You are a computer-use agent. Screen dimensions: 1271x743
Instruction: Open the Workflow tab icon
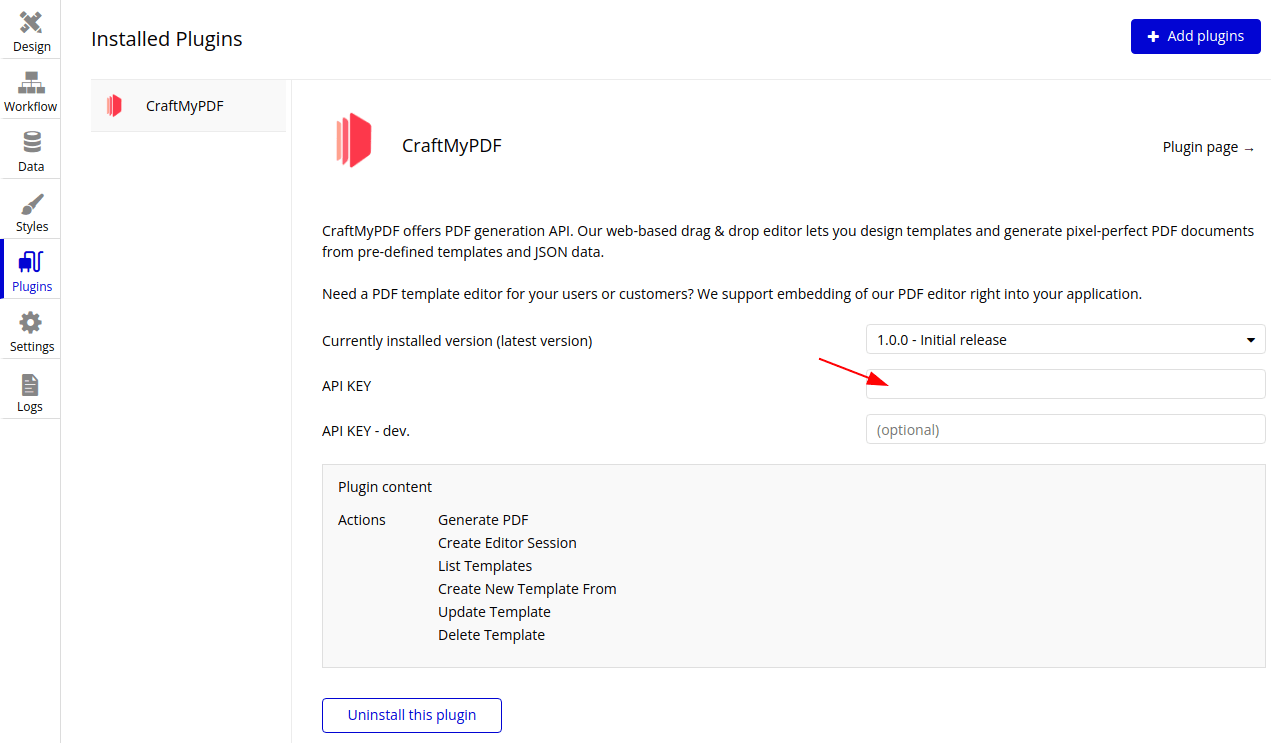31,83
